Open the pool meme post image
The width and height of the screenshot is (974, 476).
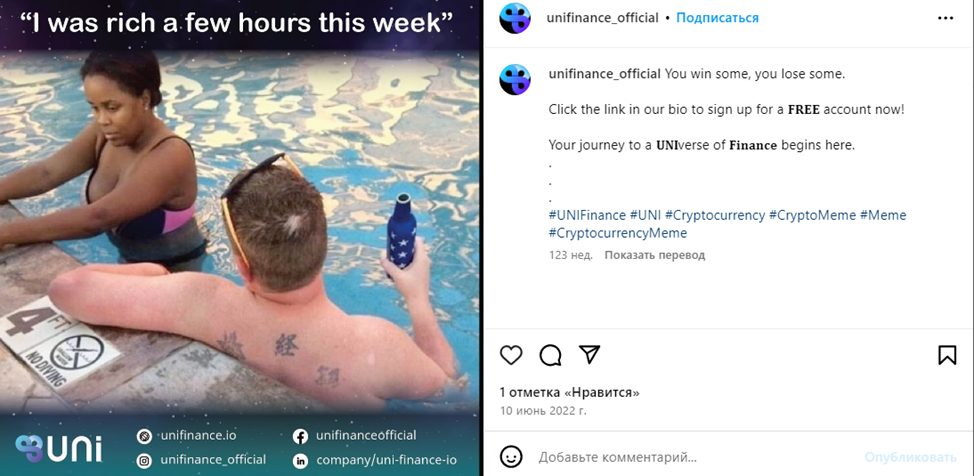coord(240,238)
